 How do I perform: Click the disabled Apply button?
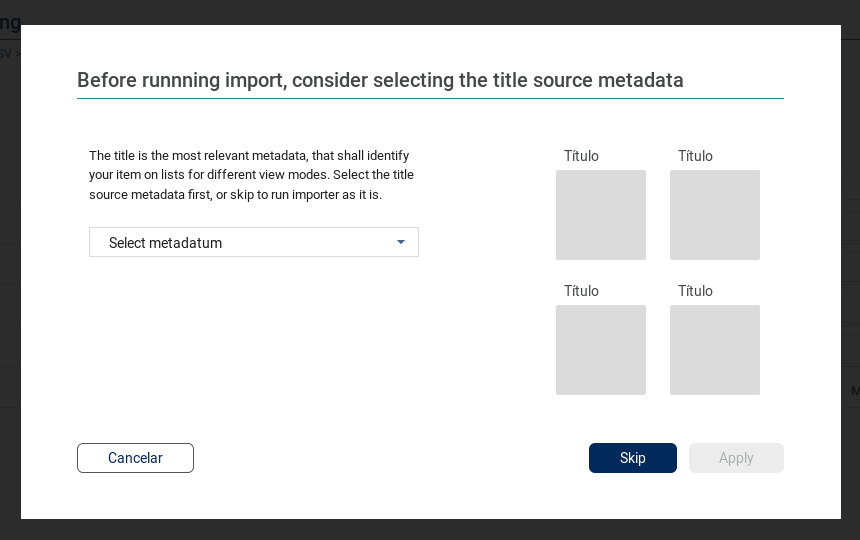pos(736,458)
